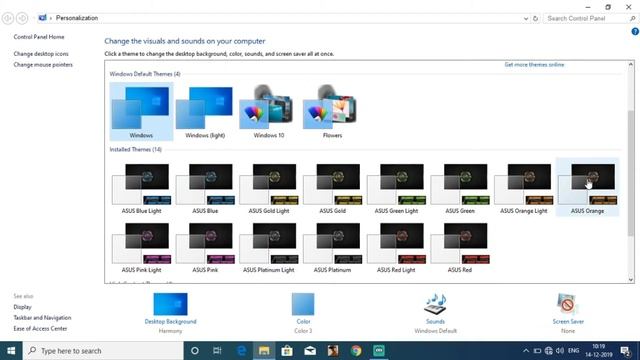Click the theme list scroll down arrow
This screenshot has height=360, width=640.
(631, 280)
